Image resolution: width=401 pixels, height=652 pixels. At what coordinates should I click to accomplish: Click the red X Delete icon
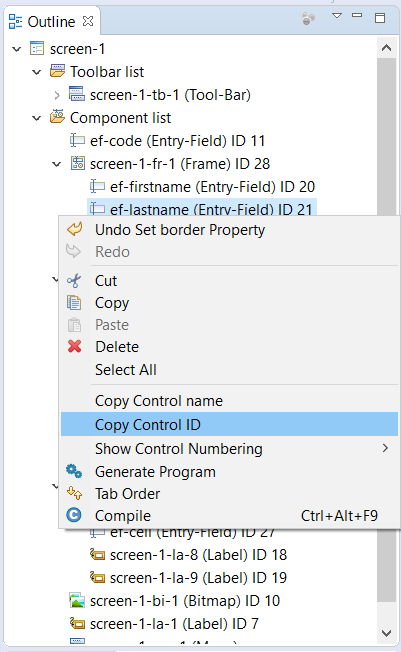[74, 346]
